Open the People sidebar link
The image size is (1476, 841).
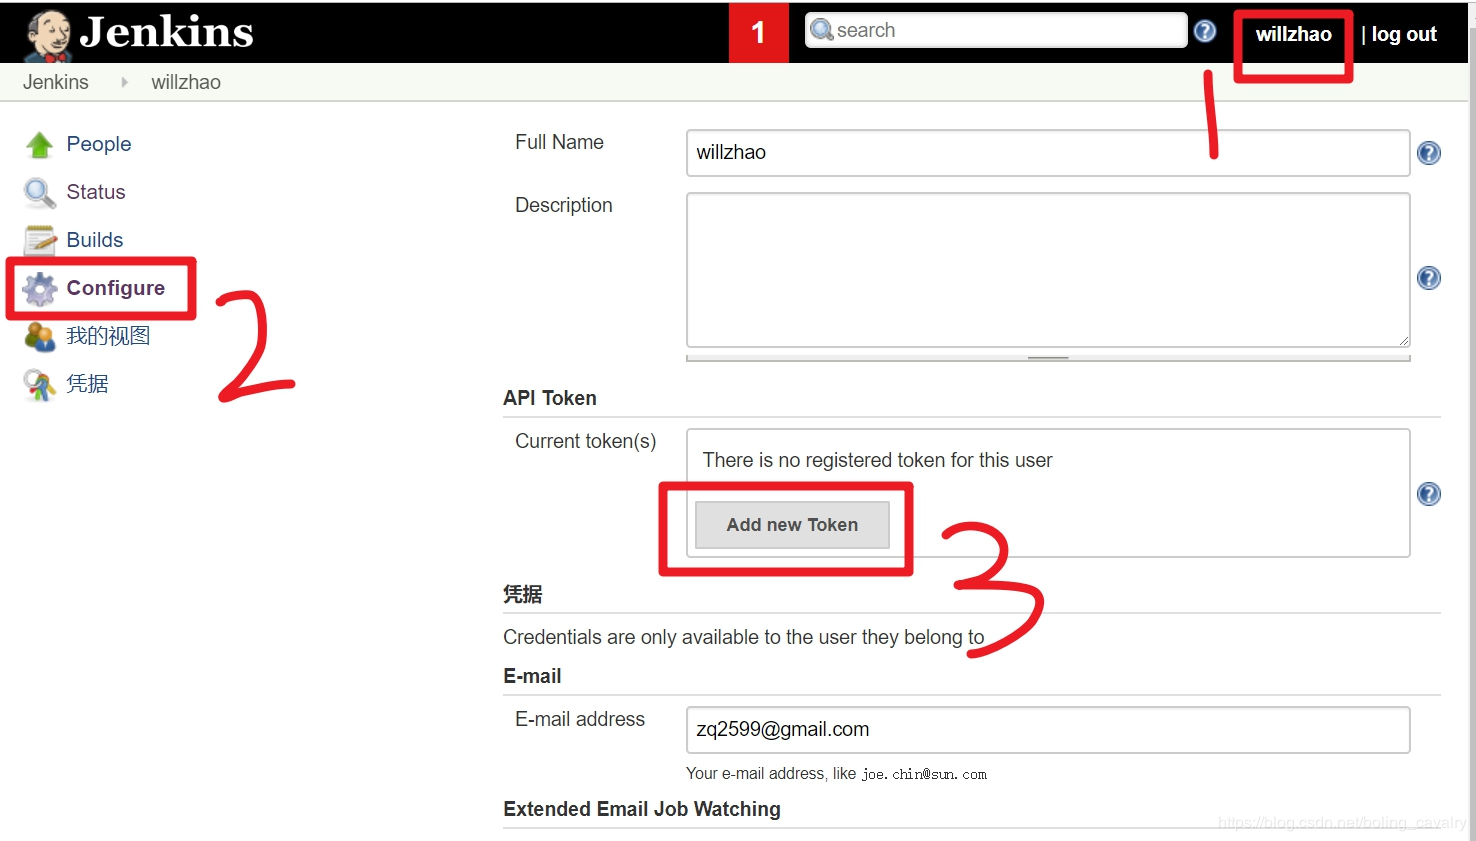coord(99,144)
